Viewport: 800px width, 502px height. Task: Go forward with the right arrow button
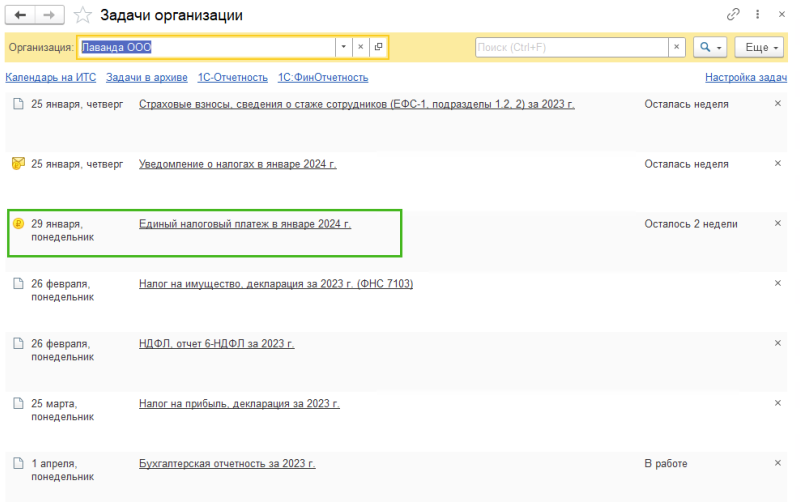click(49, 15)
